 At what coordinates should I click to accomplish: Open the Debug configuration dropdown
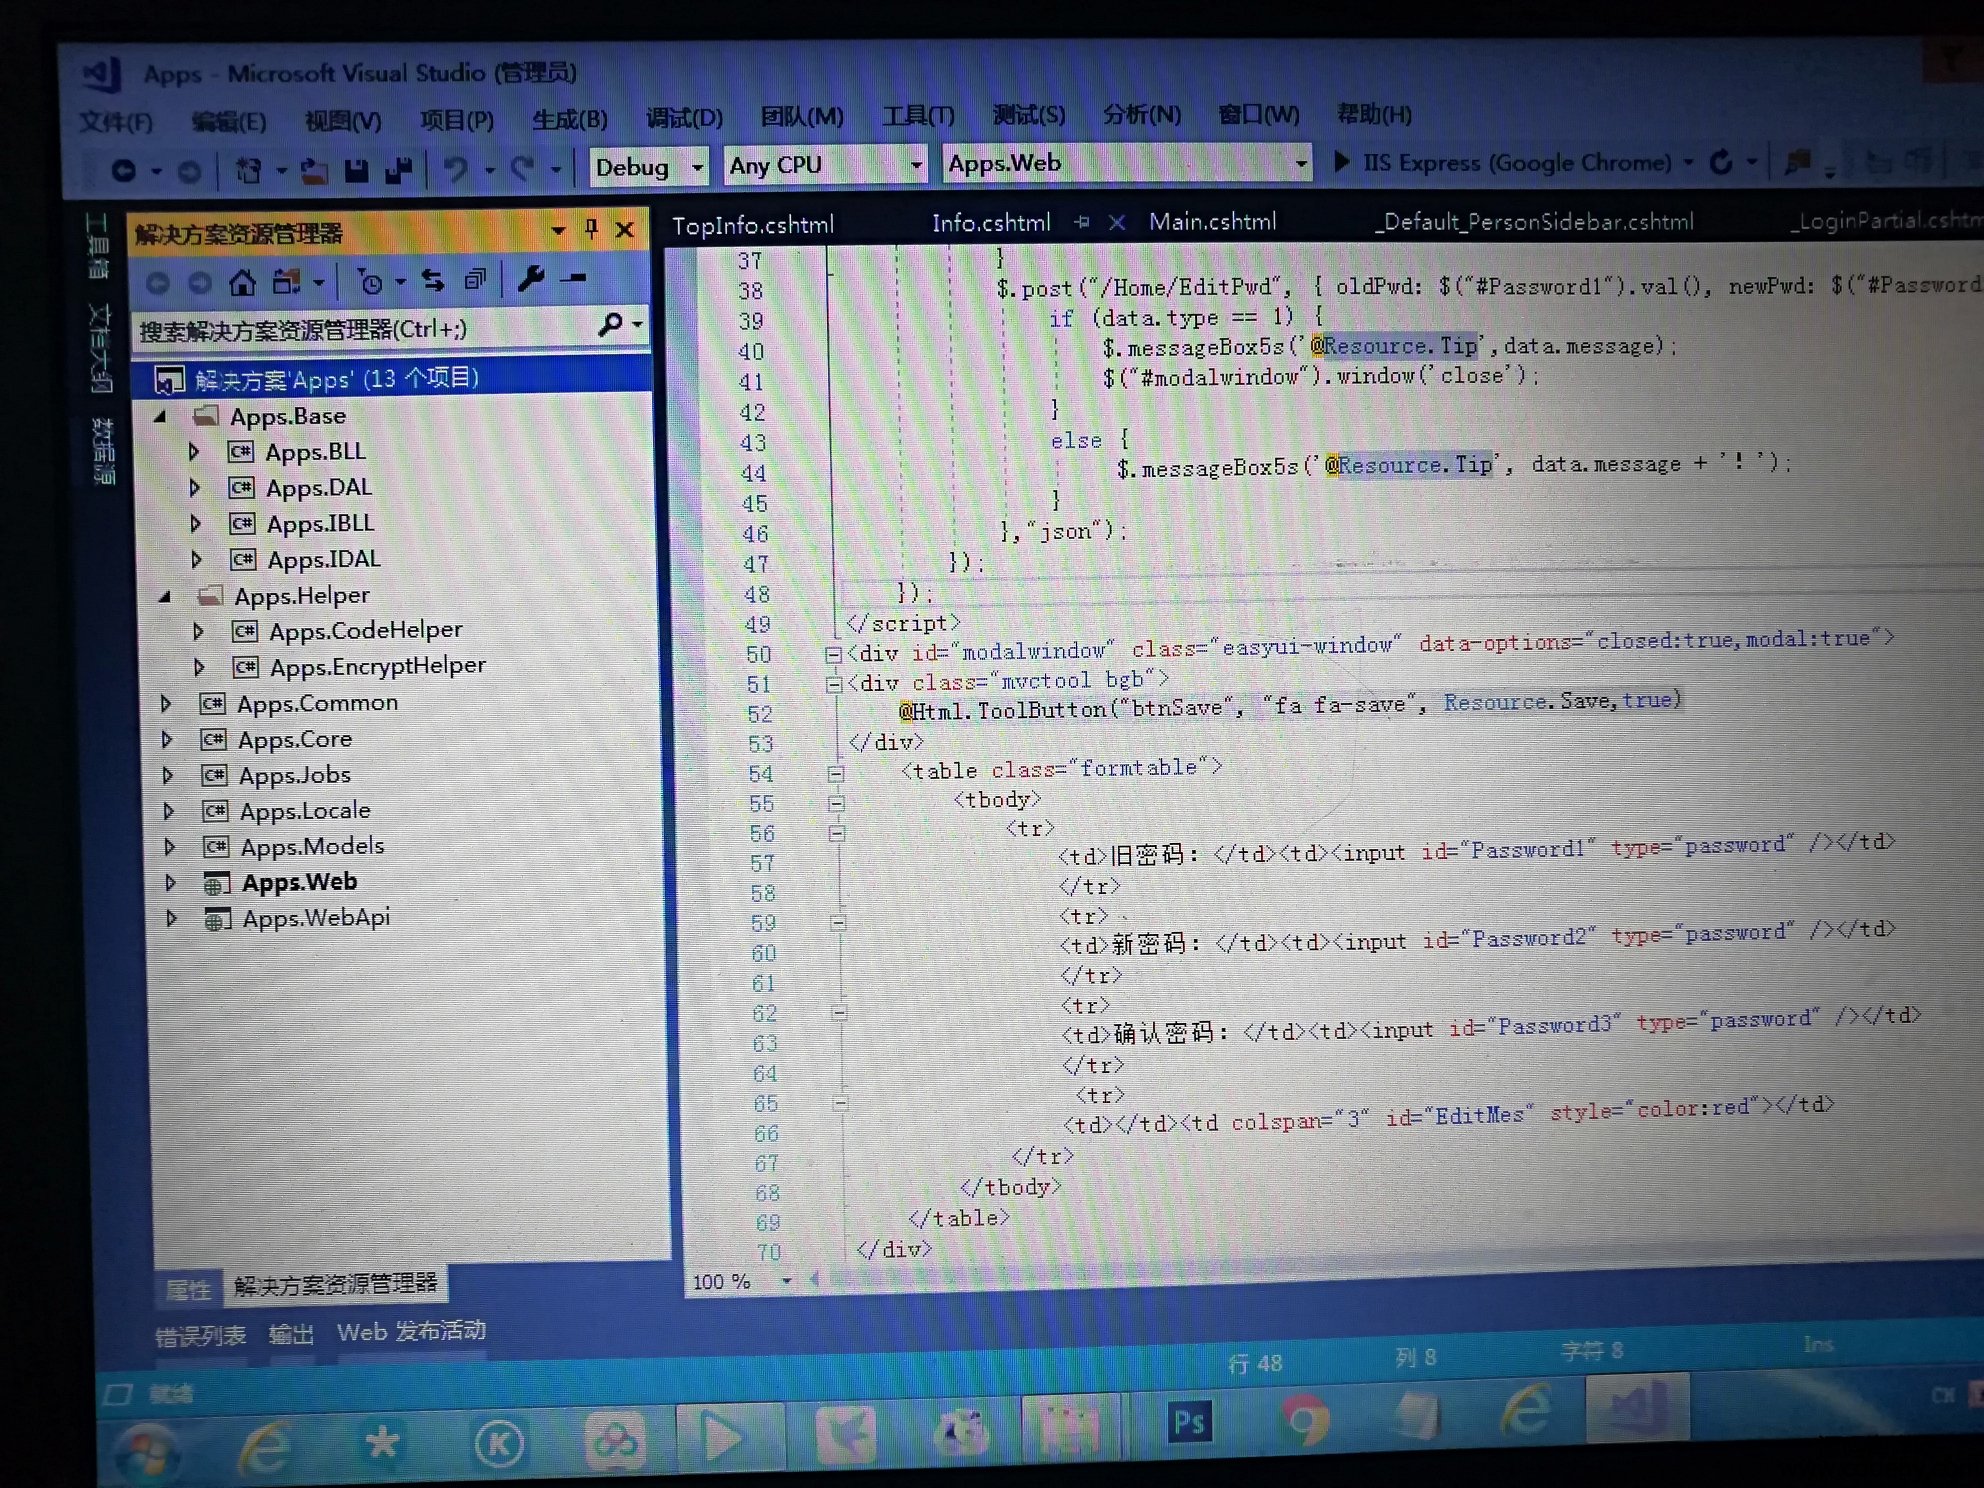pyautogui.click(x=698, y=166)
